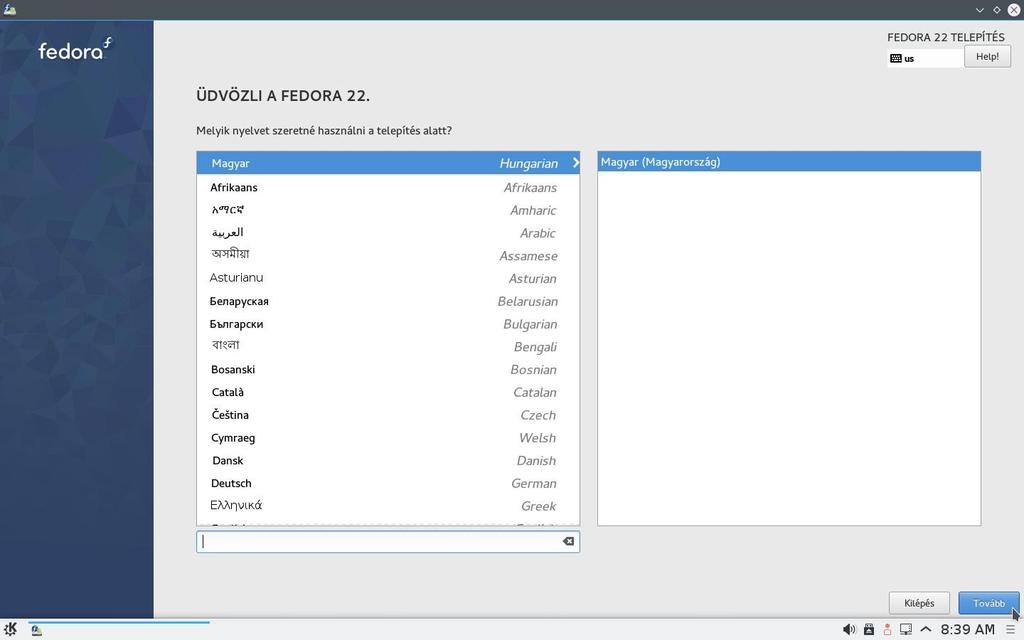Choose Čeština (Czech) language
The height and width of the screenshot is (640, 1024).
[388, 416]
